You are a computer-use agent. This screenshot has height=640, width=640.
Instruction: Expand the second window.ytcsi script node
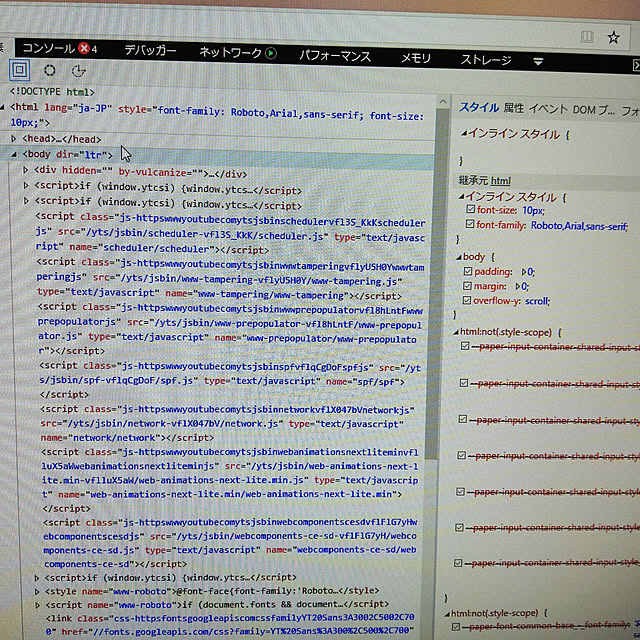tap(26, 201)
